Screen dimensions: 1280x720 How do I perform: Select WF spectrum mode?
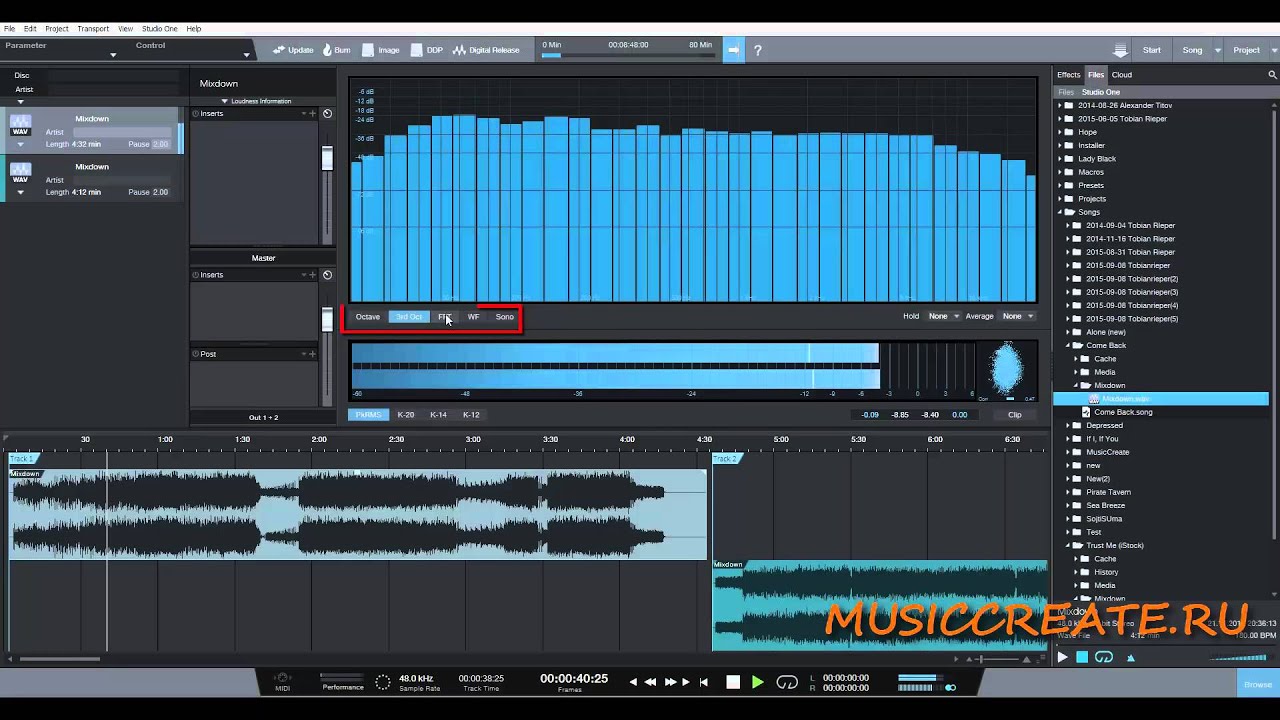pyautogui.click(x=473, y=317)
